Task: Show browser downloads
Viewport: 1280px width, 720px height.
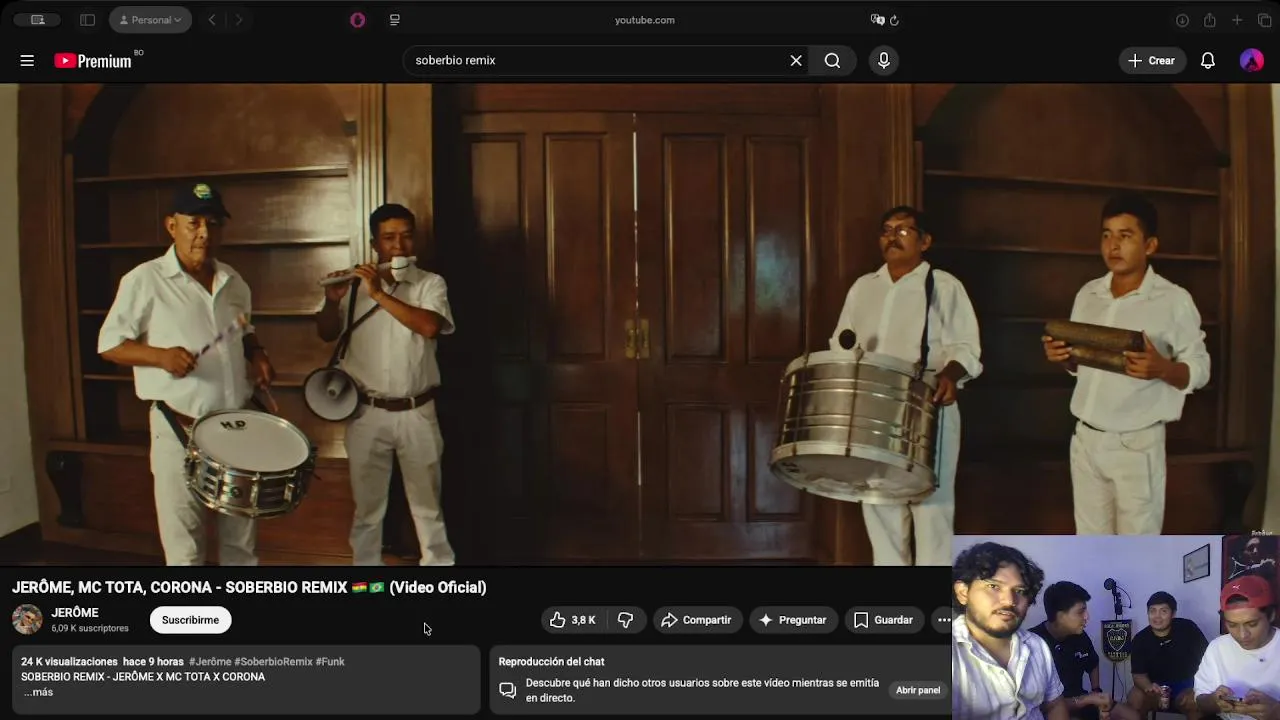Action: [x=1182, y=20]
